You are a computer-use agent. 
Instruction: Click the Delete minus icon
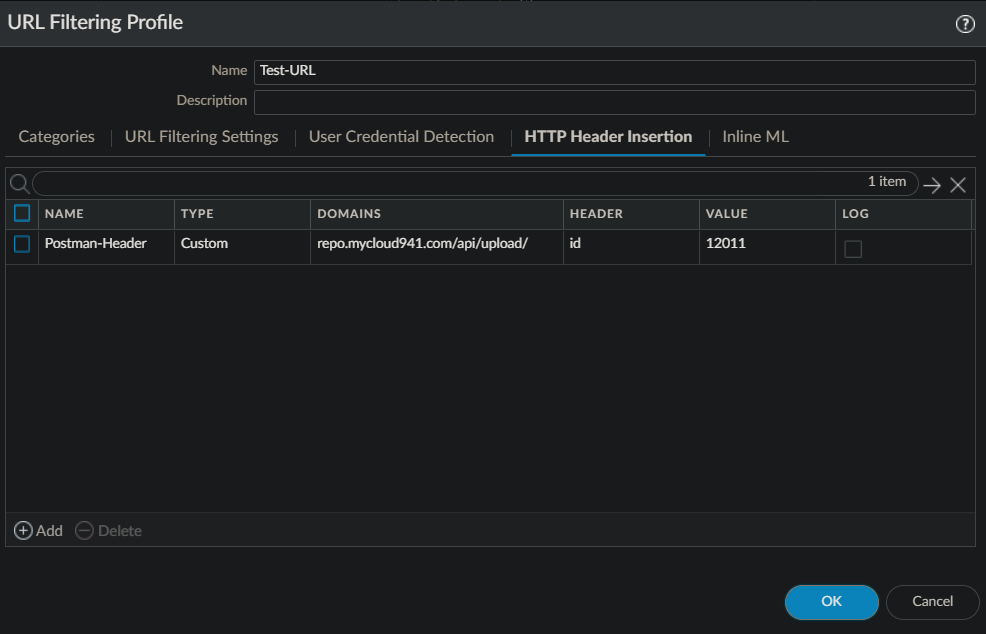(x=84, y=530)
